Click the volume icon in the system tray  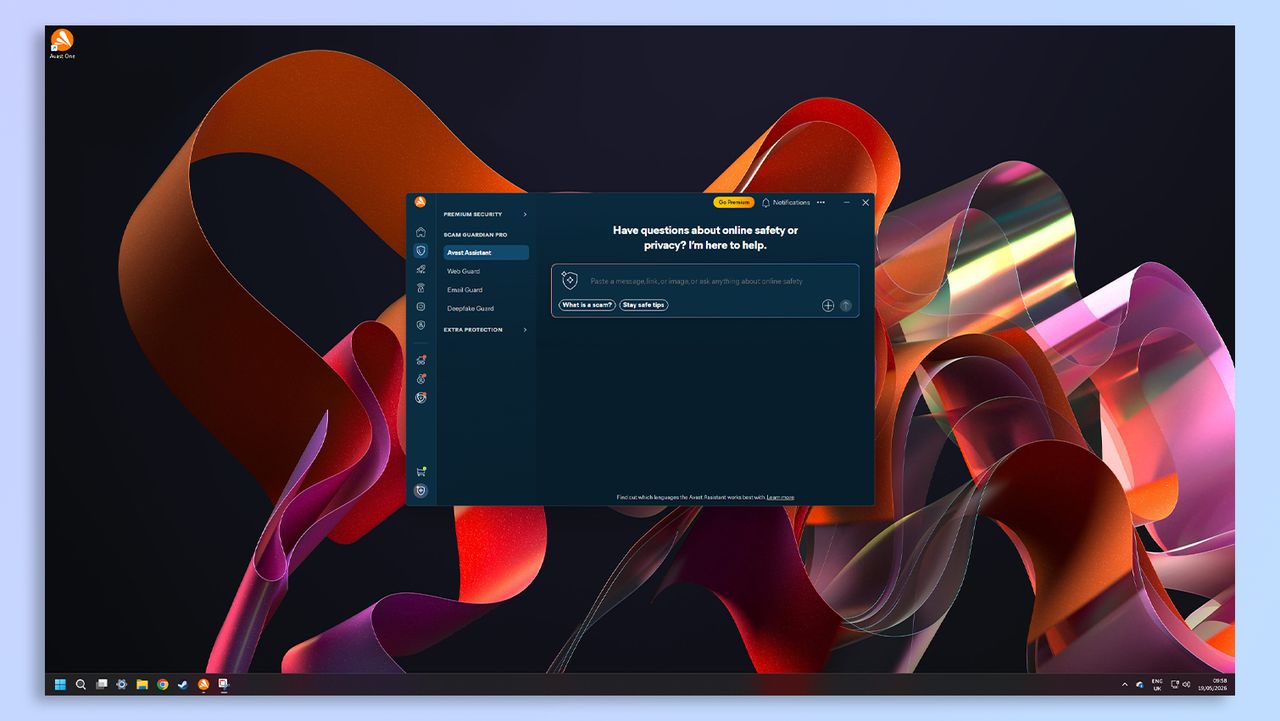click(x=1186, y=684)
